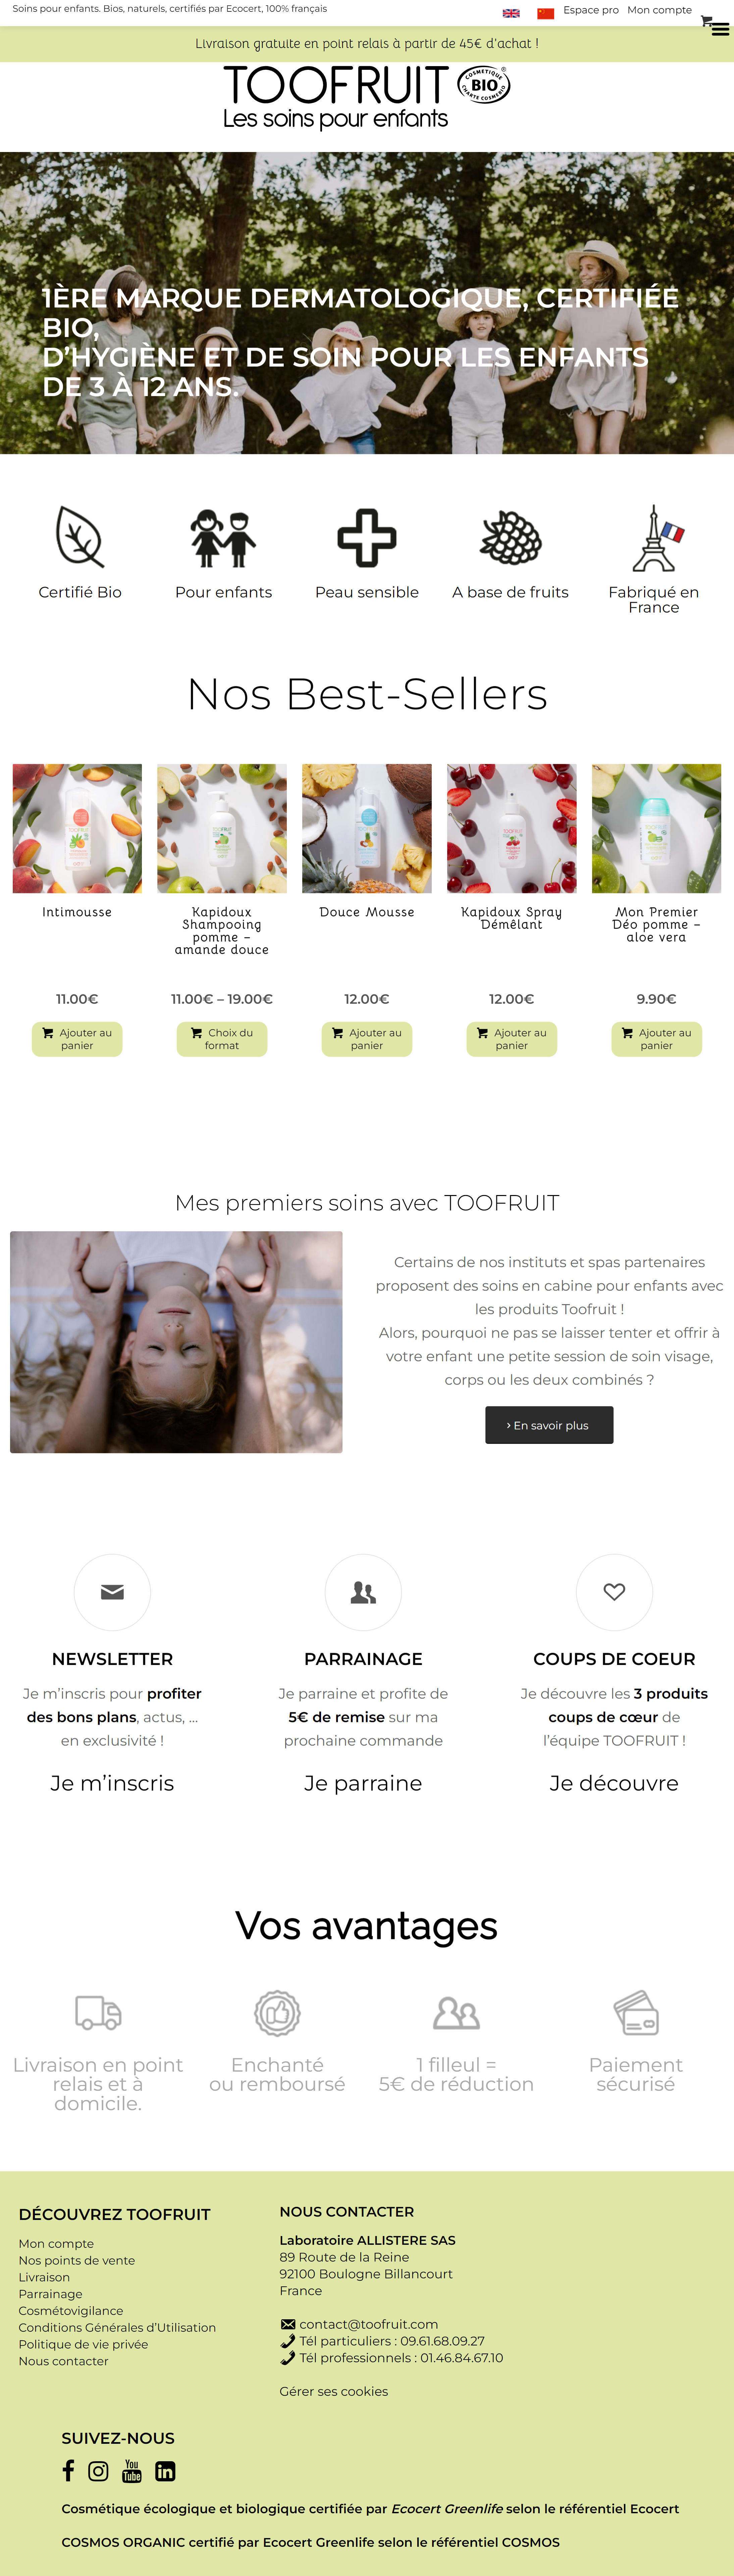
Task: Open Mon compte in top bar
Action: pos(659,10)
